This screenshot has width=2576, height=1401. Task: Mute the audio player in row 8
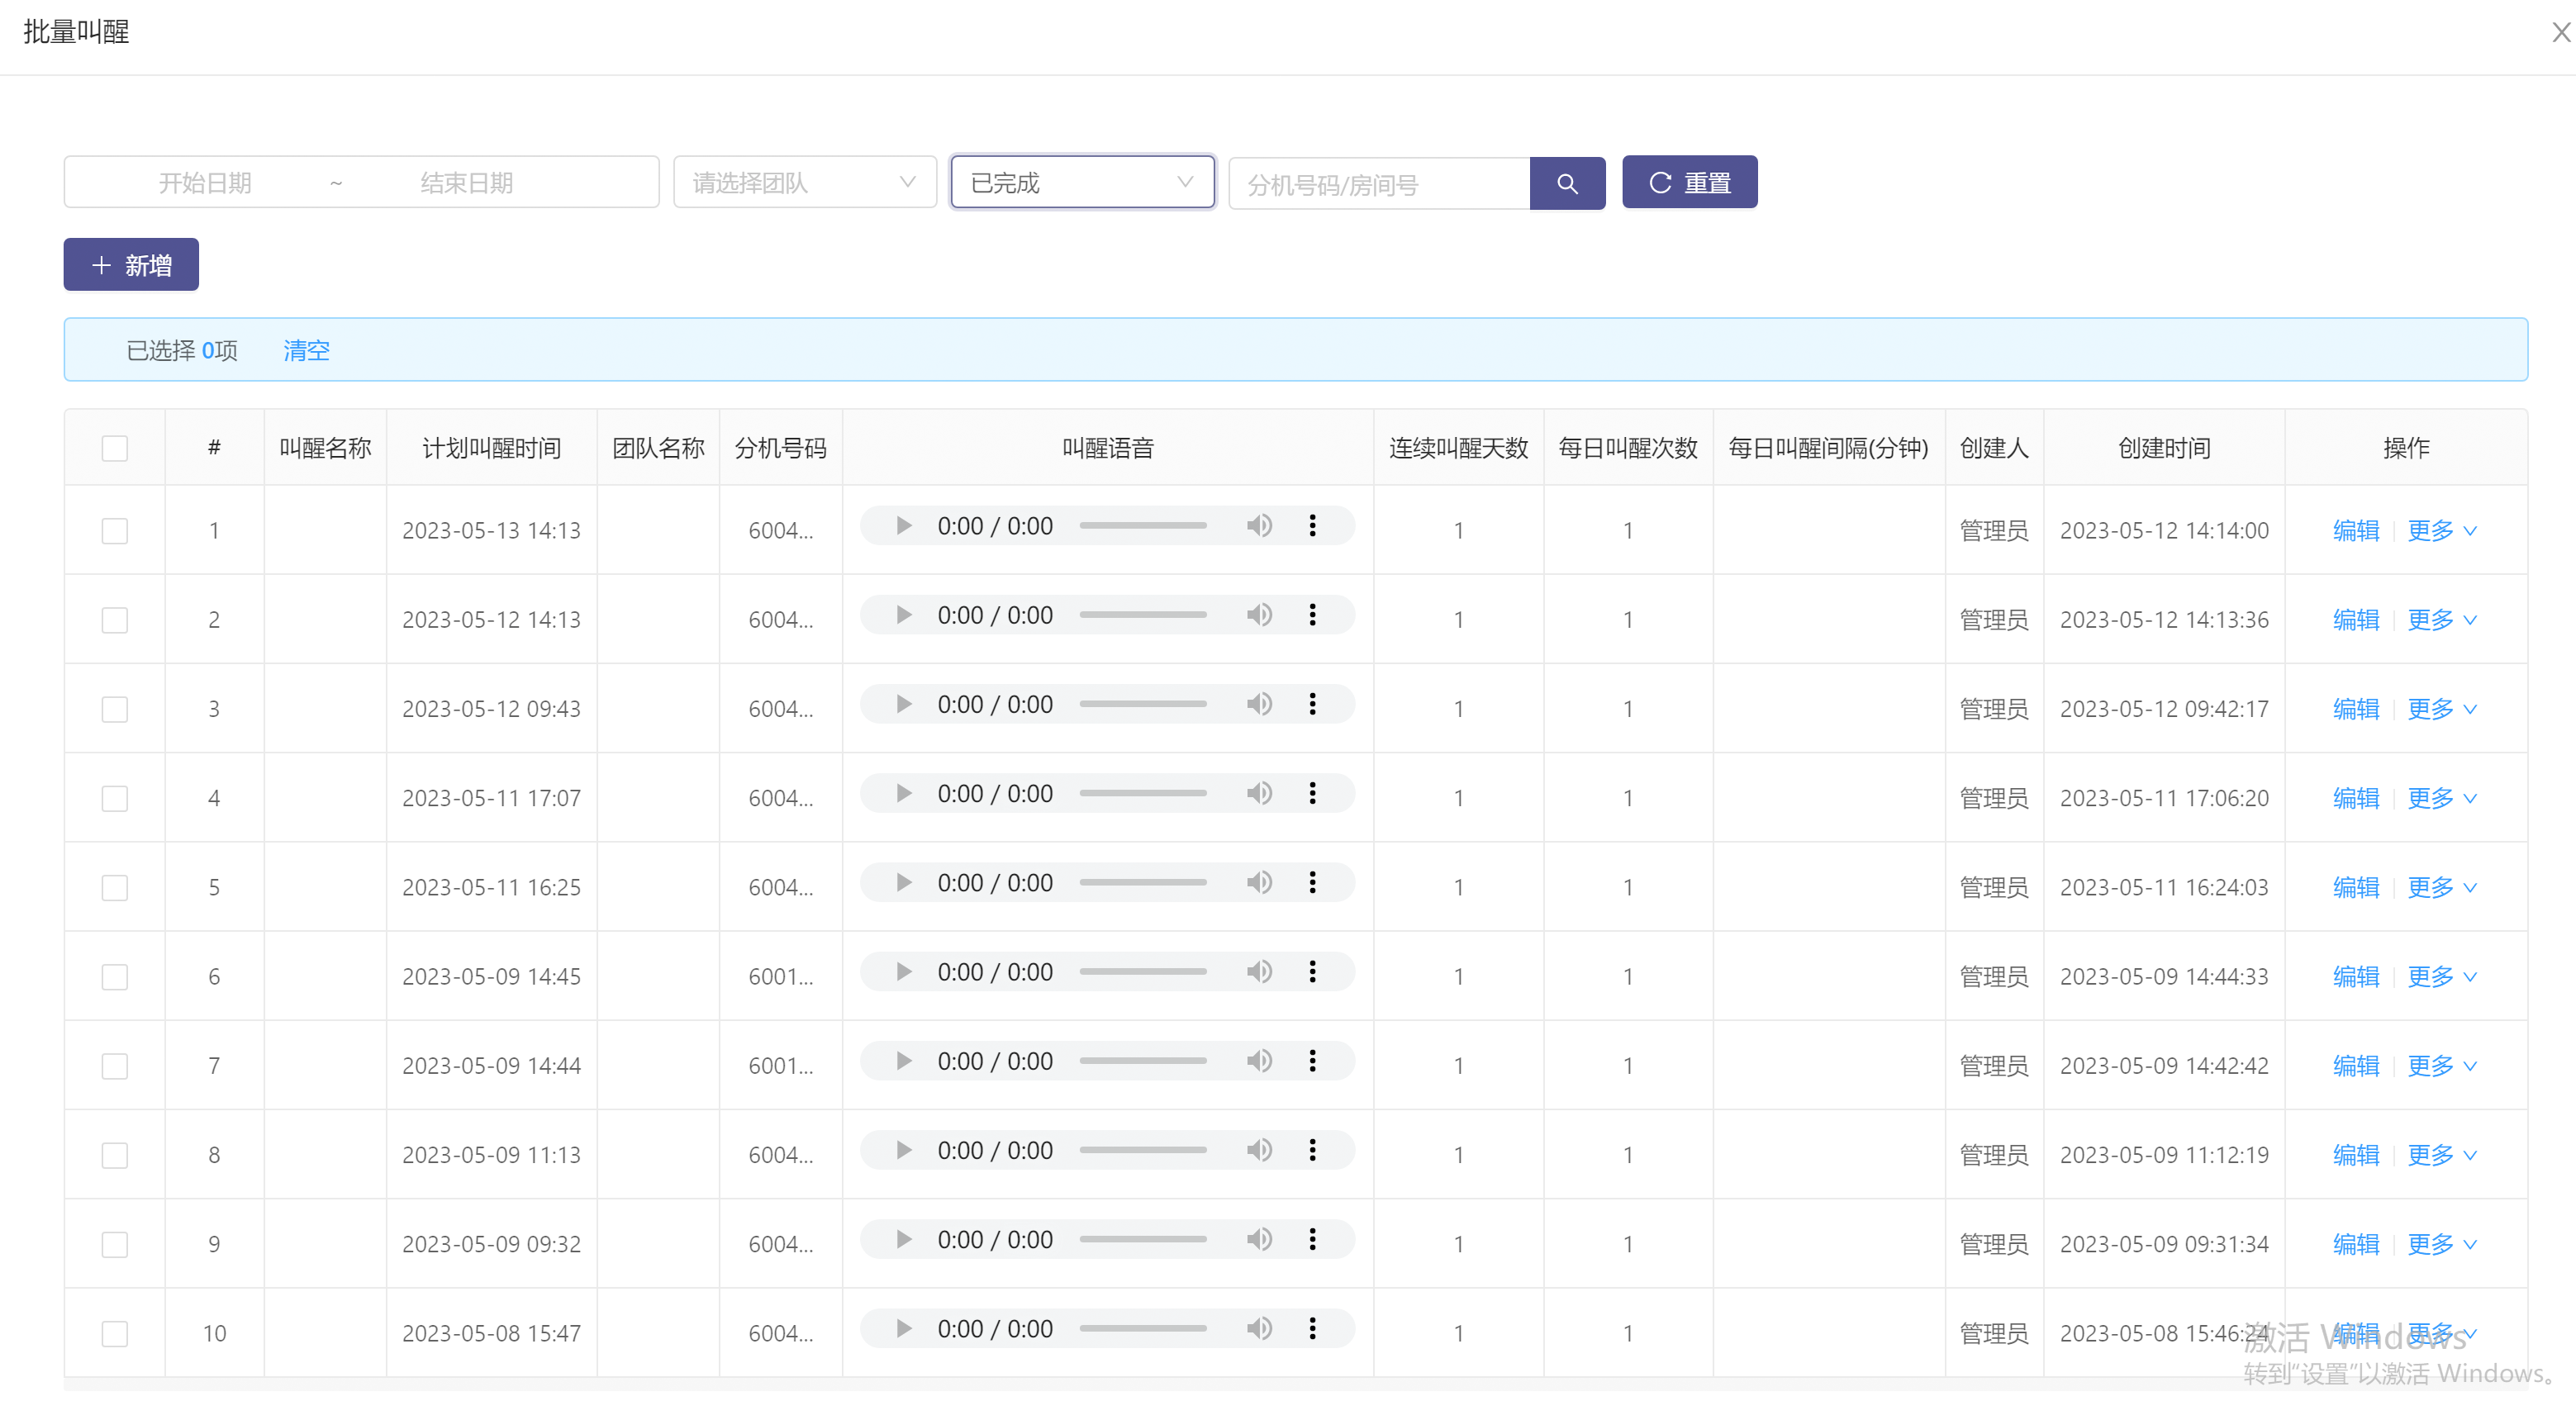click(x=1259, y=1150)
